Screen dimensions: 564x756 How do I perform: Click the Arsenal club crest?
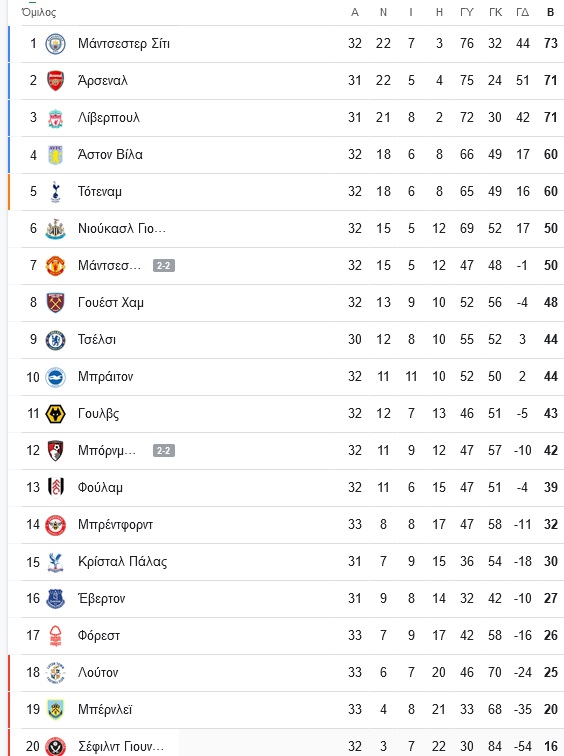(55, 81)
